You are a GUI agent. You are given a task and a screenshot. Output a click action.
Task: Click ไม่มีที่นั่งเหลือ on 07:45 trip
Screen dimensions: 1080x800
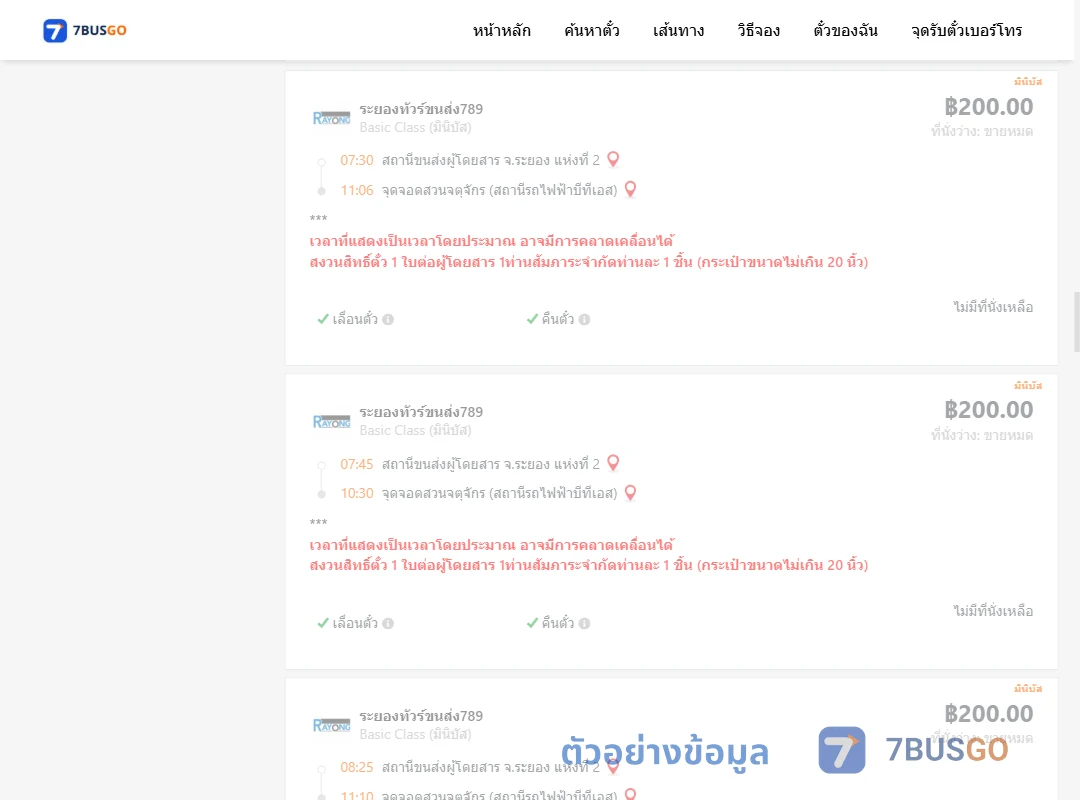[993, 611]
